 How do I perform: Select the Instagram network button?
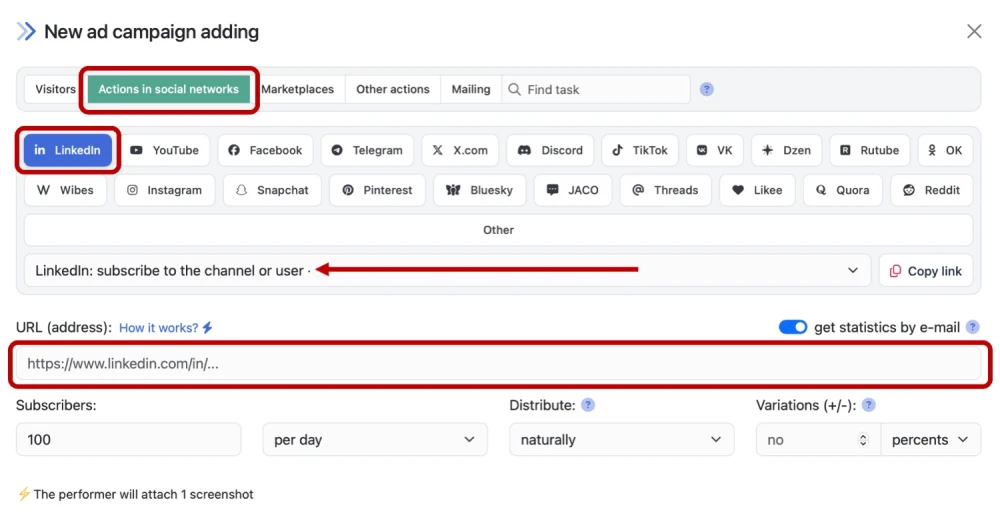(x=164, y=190)
